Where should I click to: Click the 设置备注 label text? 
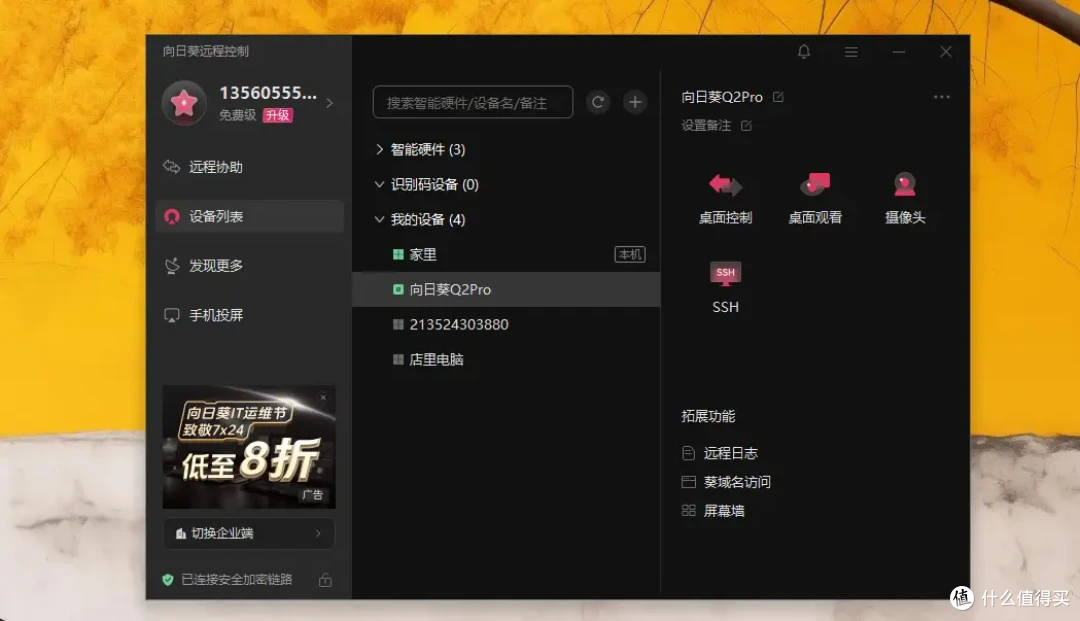tap(706, 125)
